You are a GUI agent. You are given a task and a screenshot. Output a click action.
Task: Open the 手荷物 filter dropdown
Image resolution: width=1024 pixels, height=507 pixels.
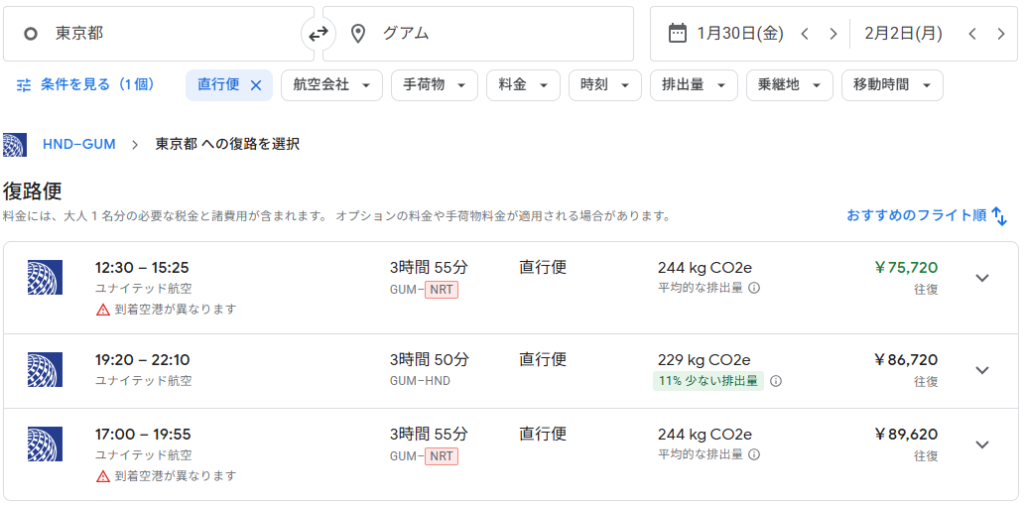434,85
